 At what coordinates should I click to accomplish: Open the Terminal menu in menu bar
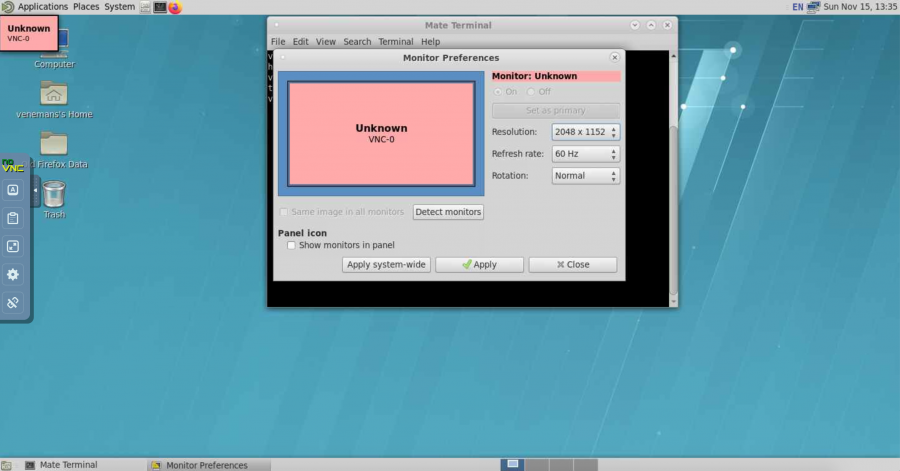click(x=395, y=42)
